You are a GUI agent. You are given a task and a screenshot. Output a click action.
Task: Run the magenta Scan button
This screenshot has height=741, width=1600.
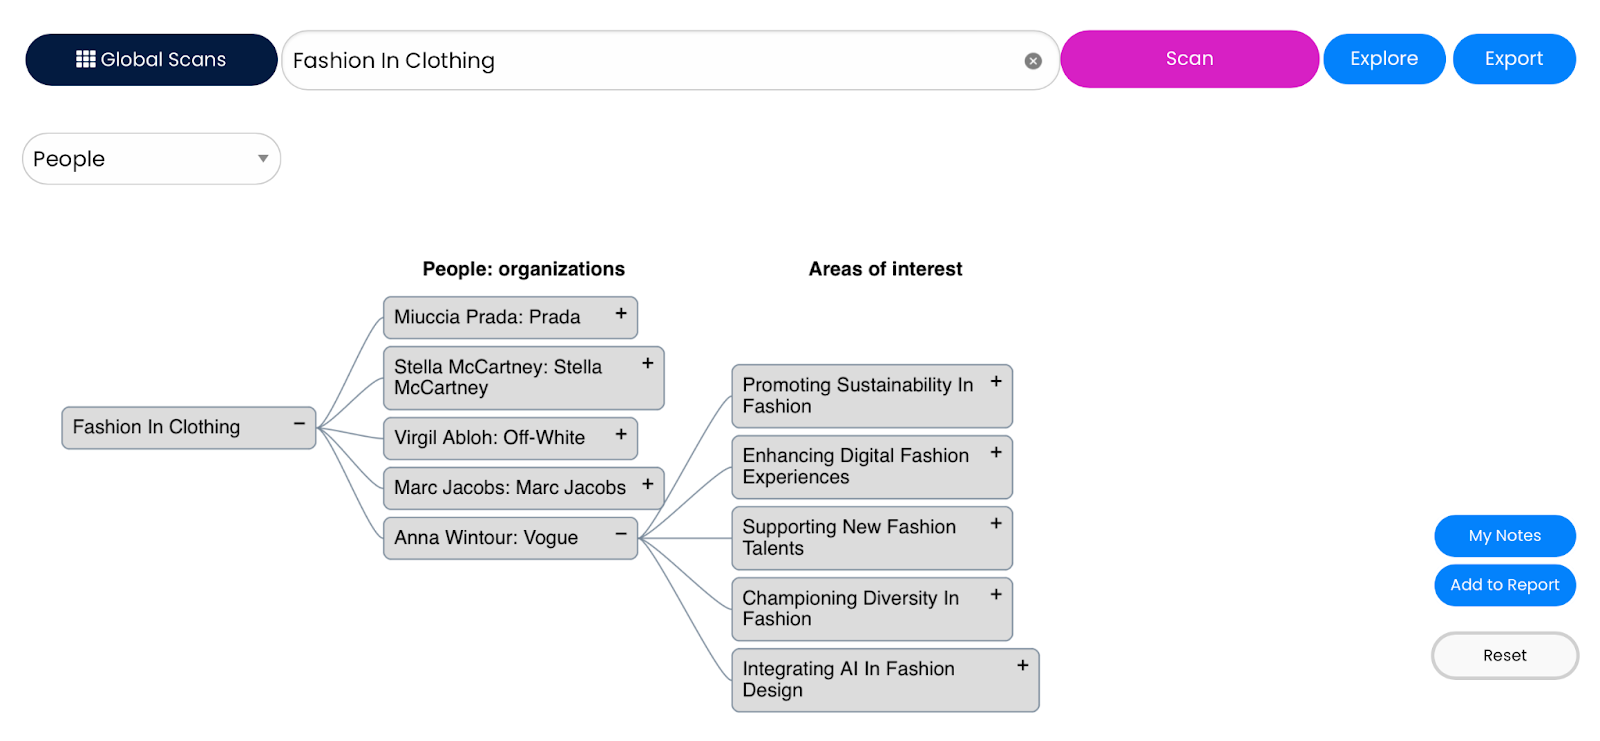click(1189, 59)
